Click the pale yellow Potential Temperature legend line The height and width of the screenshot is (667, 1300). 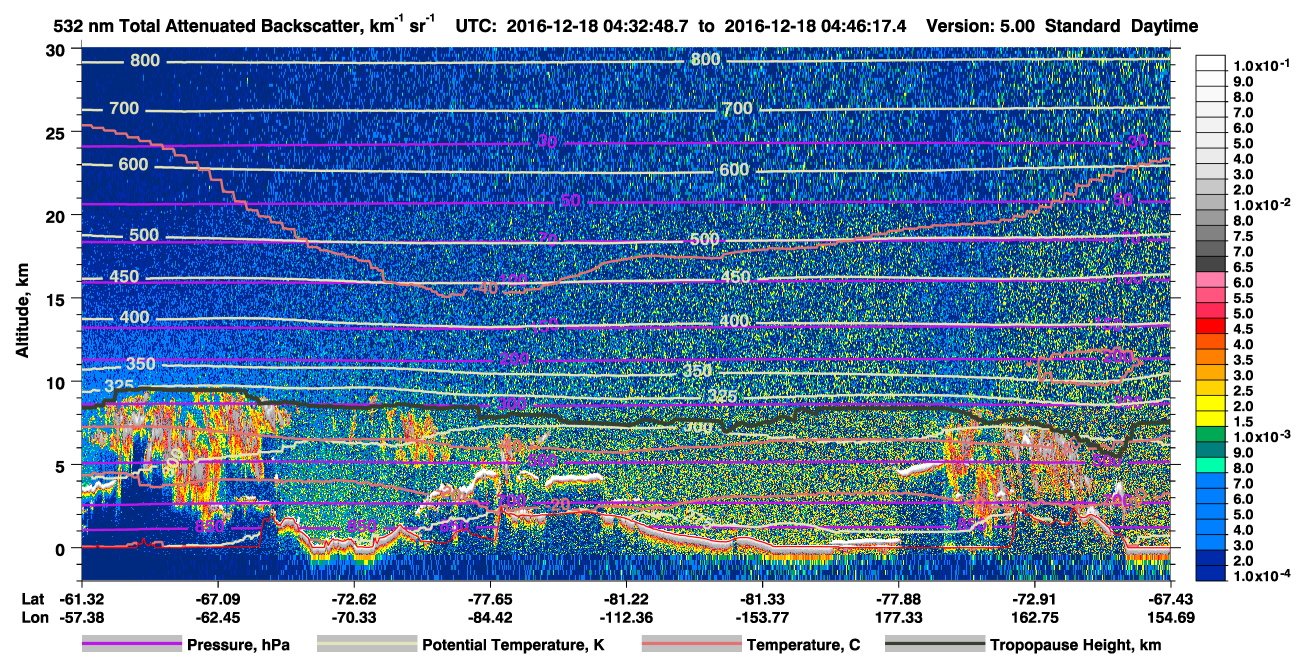[x=366, y=645]
